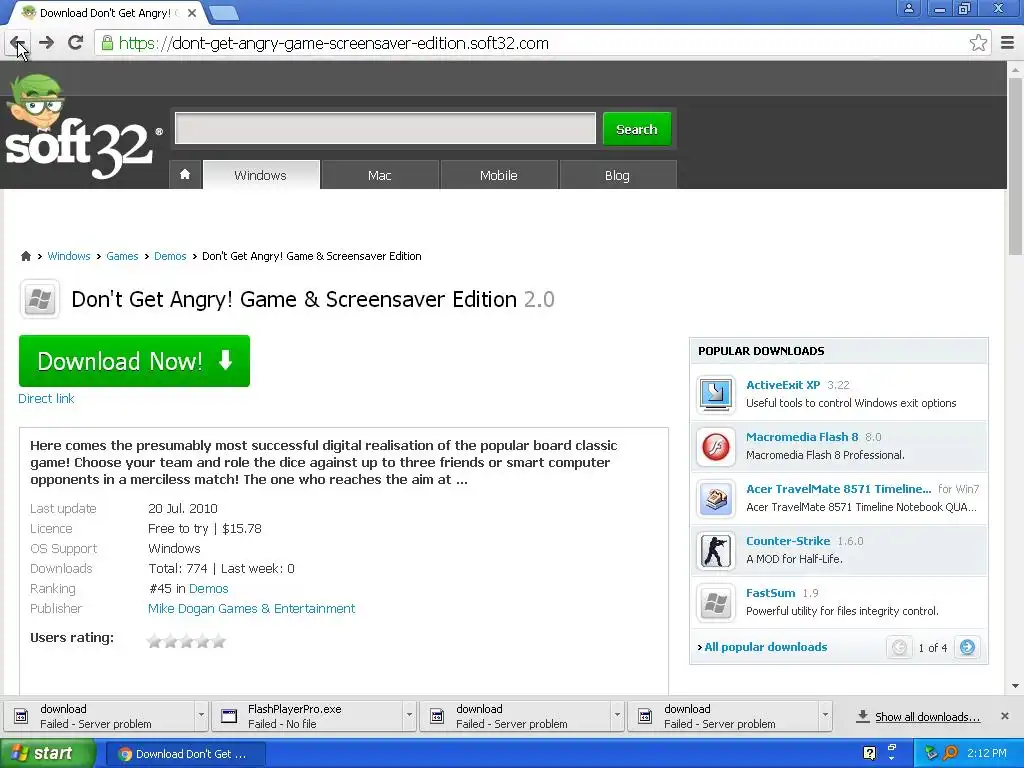Image resolution: width=1024 pixels, height=768 pixels.
Task: Open the Macromedia Flash 8 link
Action: pyautogui.click(x=802, y=437)
